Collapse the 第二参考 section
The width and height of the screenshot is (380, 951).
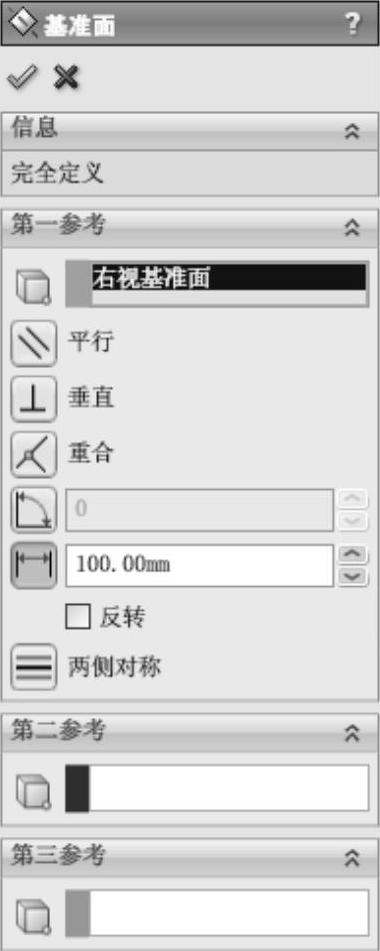pyautogui.click(x=352, y=733)
